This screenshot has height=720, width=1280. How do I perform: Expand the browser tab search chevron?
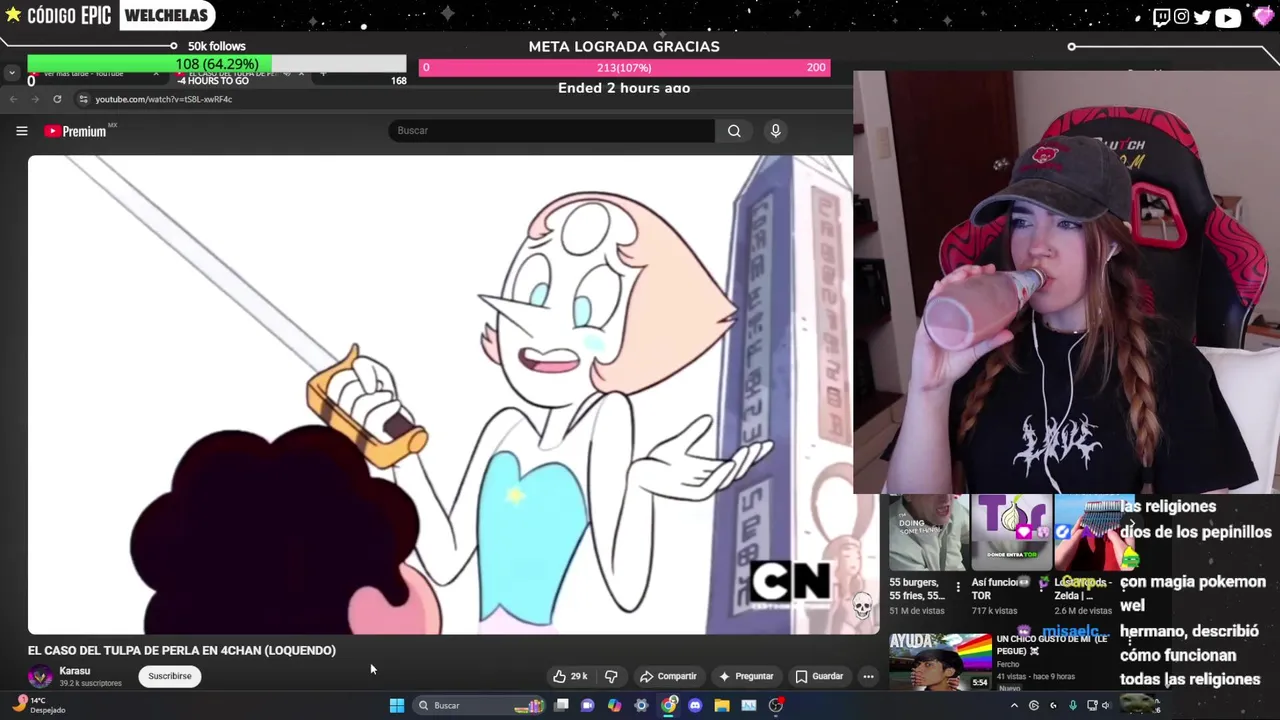[x=11, y=73]
